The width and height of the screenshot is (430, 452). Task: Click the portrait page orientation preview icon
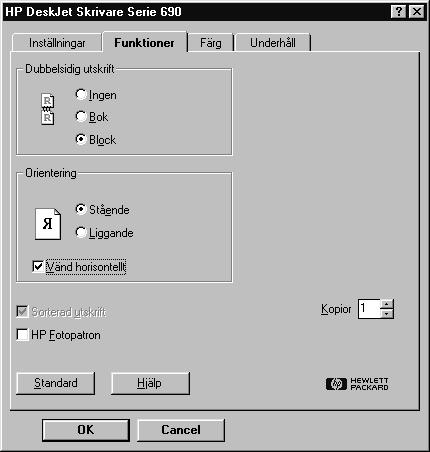(x=48, y=224)
